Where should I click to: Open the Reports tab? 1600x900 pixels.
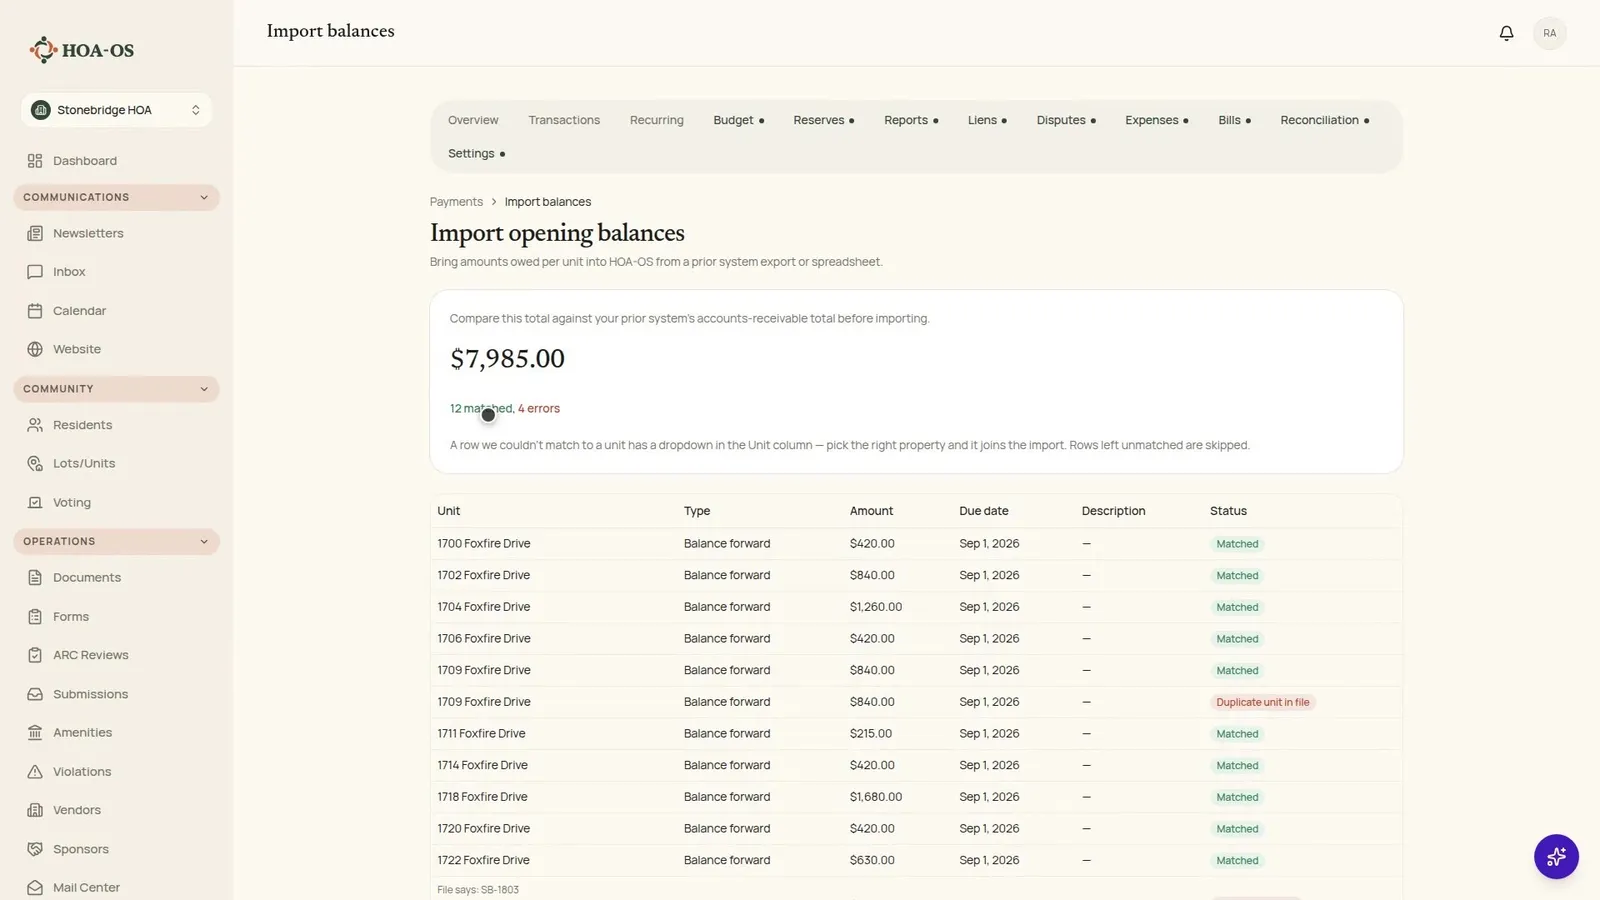[911, 120]
